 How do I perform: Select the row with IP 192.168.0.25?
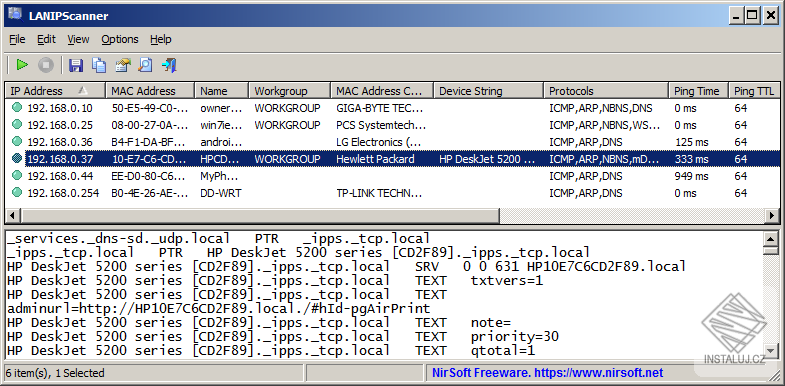[392, 125]
